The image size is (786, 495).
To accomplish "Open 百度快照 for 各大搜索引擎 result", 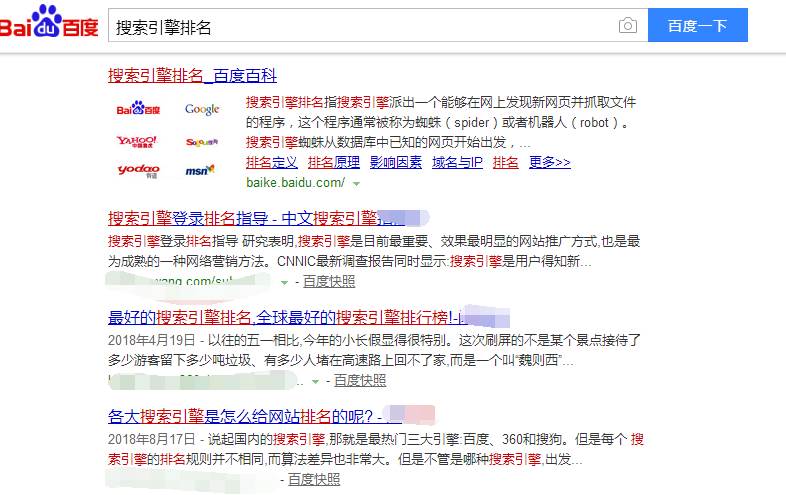I will [314, 479].
